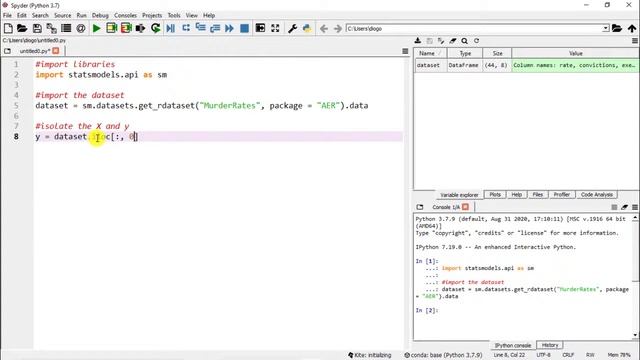Toggle fullscreen mode icon
Screen dimensions: 640x360
[x=275, y=28]
